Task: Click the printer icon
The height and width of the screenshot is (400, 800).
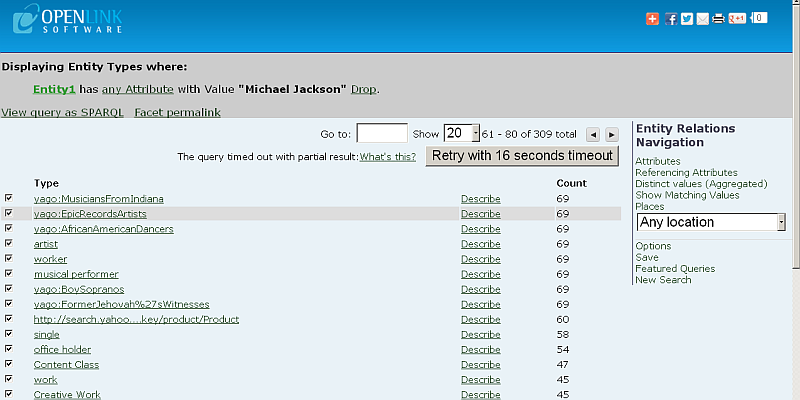Action: [718, 19]
